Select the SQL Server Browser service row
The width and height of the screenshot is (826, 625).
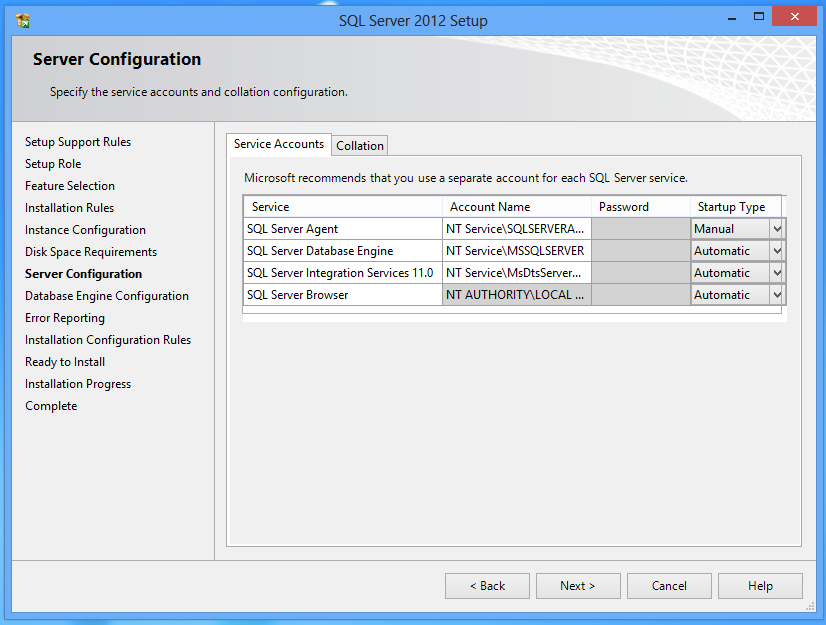point(343,295)
